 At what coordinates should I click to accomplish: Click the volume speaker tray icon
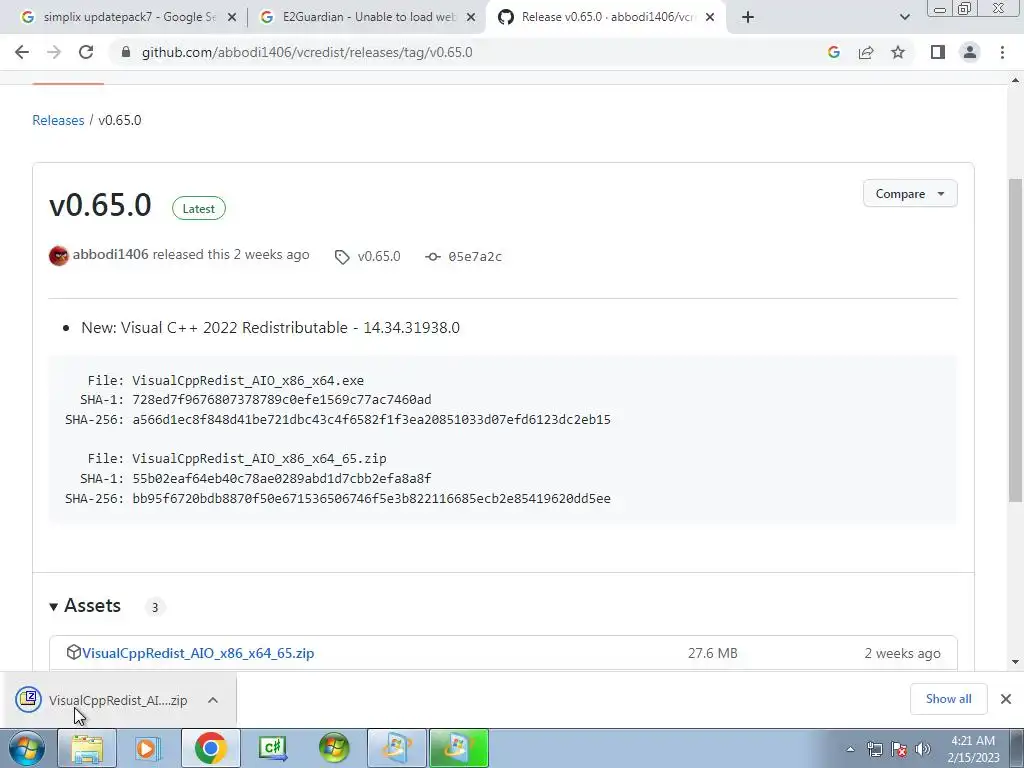point(922,750)
